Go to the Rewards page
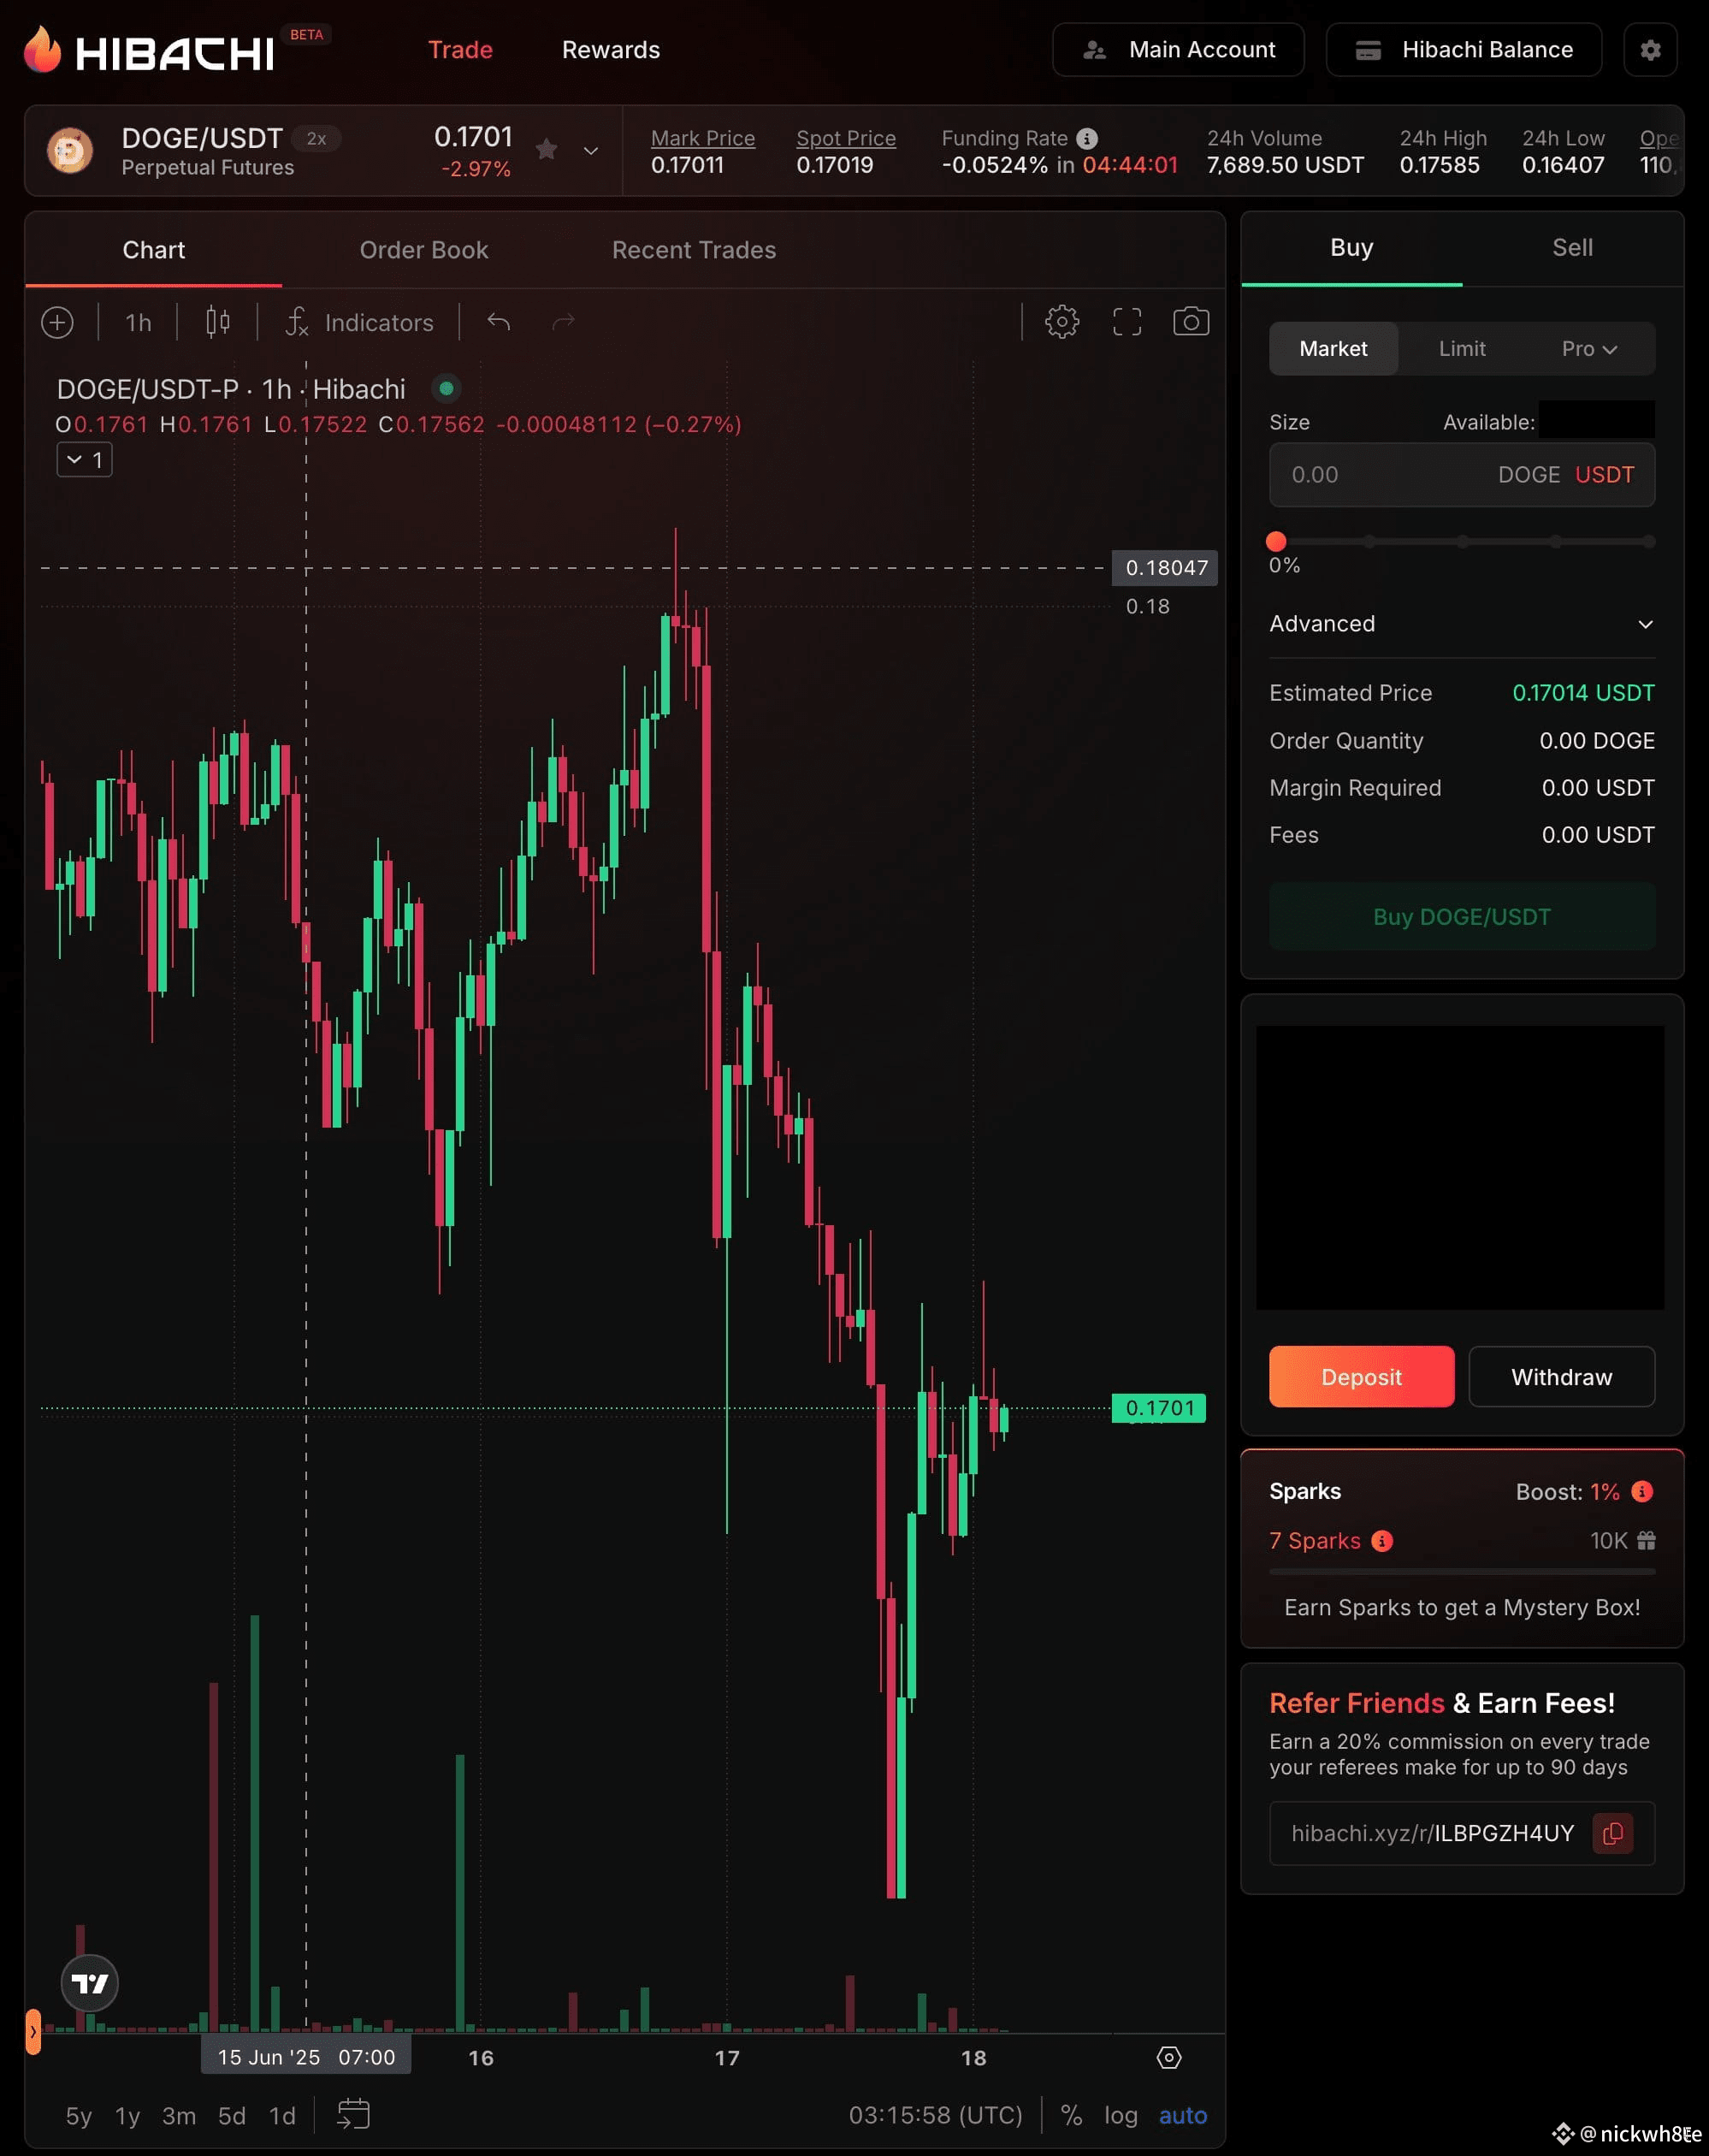The image size is (1709, 2156). (611, 49)
